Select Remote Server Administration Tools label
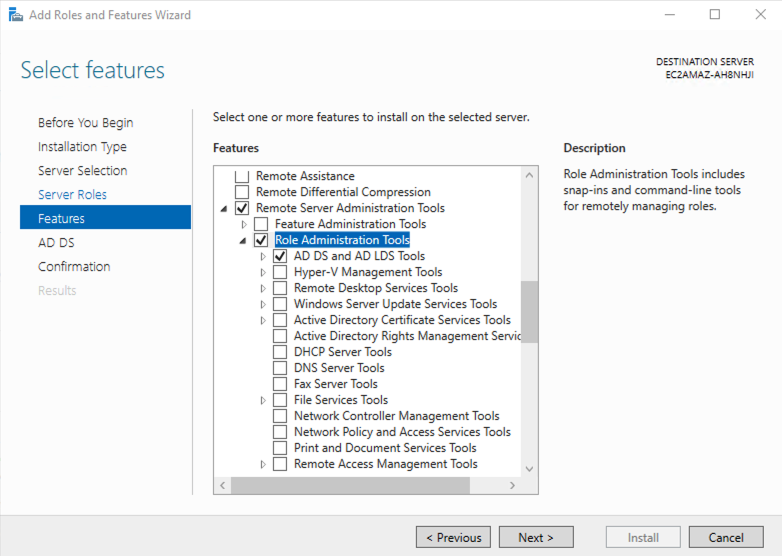The image size is (782, 556). tap(350, 208)
